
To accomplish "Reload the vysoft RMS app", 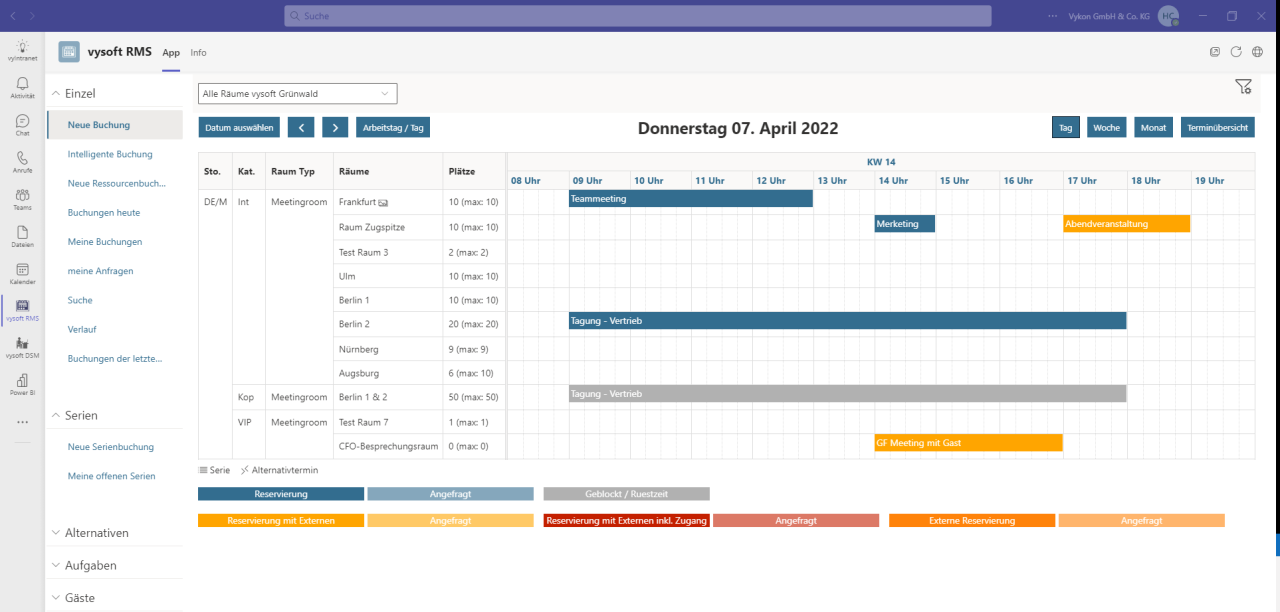I will (1238, 52).
